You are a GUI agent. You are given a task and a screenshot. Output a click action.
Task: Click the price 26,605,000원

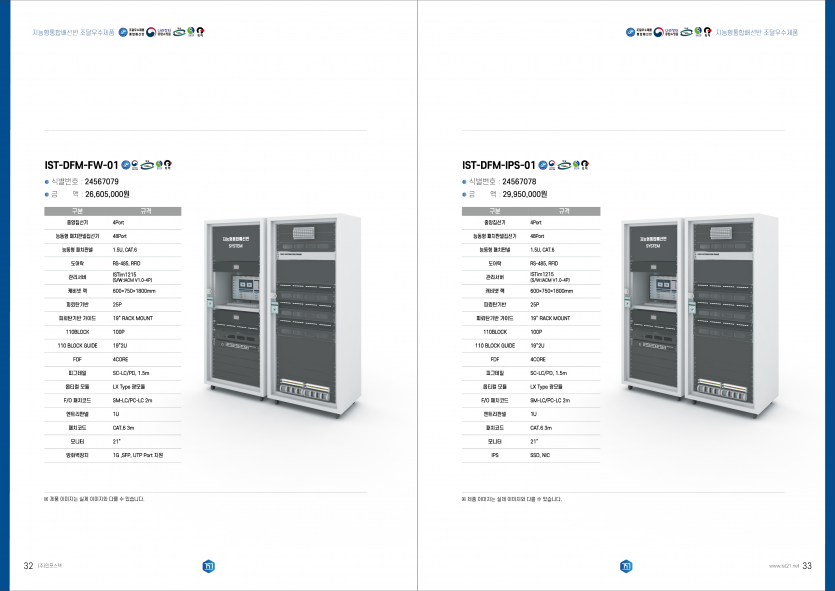coord(107,194)
